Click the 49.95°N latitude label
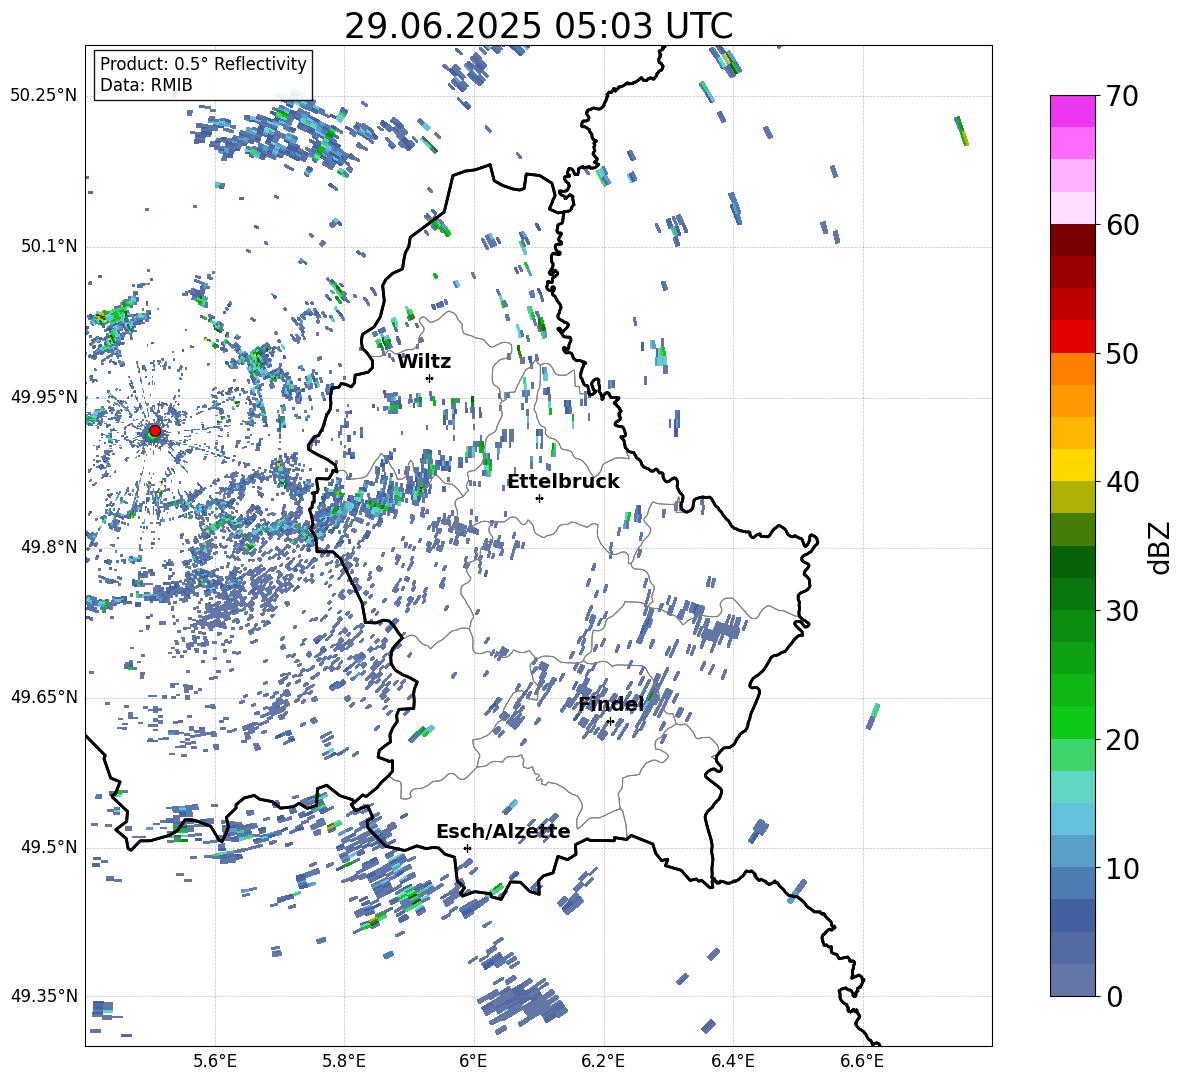This screenshot has width=1184, height=1081. tap(44, 397)
